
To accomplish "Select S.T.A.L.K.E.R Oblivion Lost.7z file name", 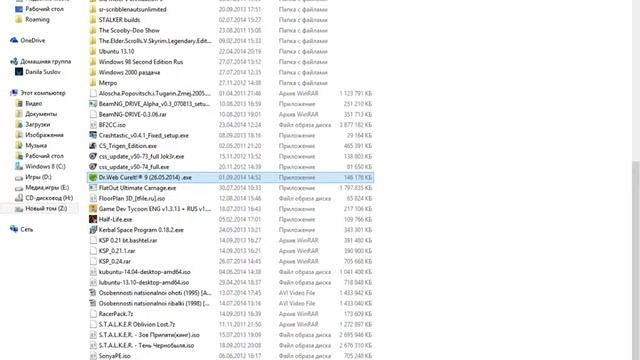I will (137, 324).
